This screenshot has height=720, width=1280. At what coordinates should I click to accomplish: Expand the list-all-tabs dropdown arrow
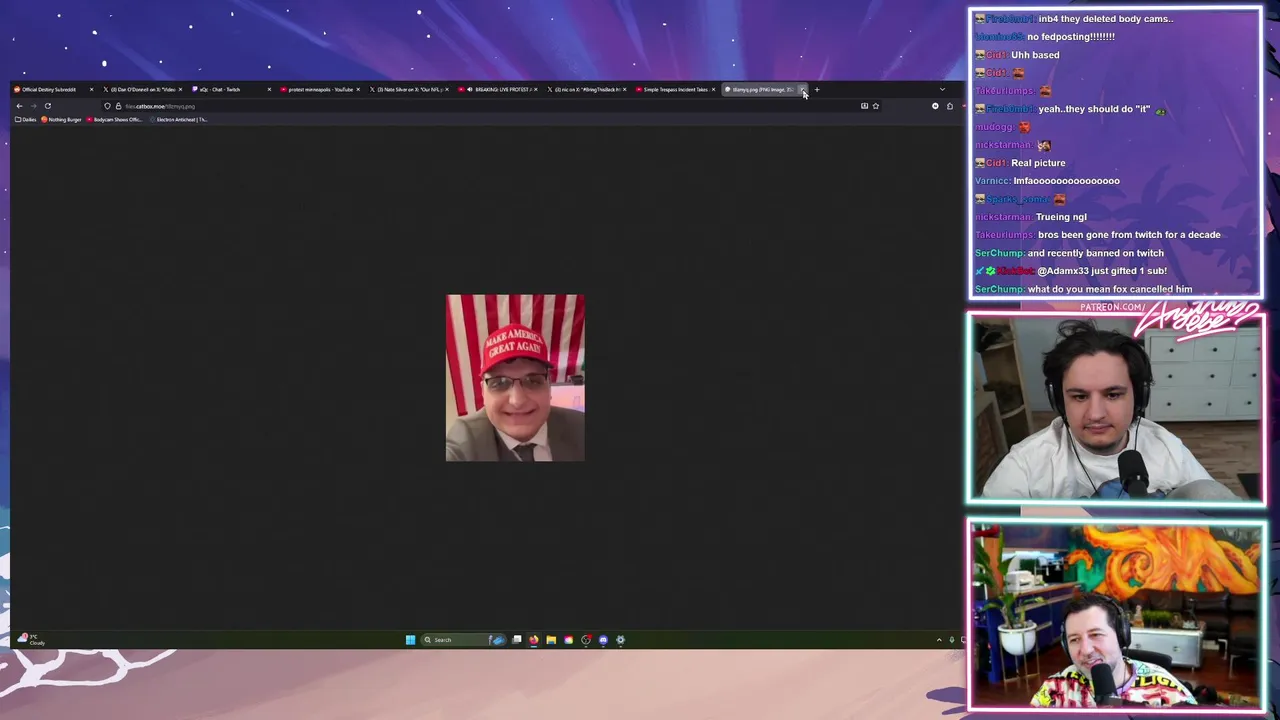[x=942, y=90]
